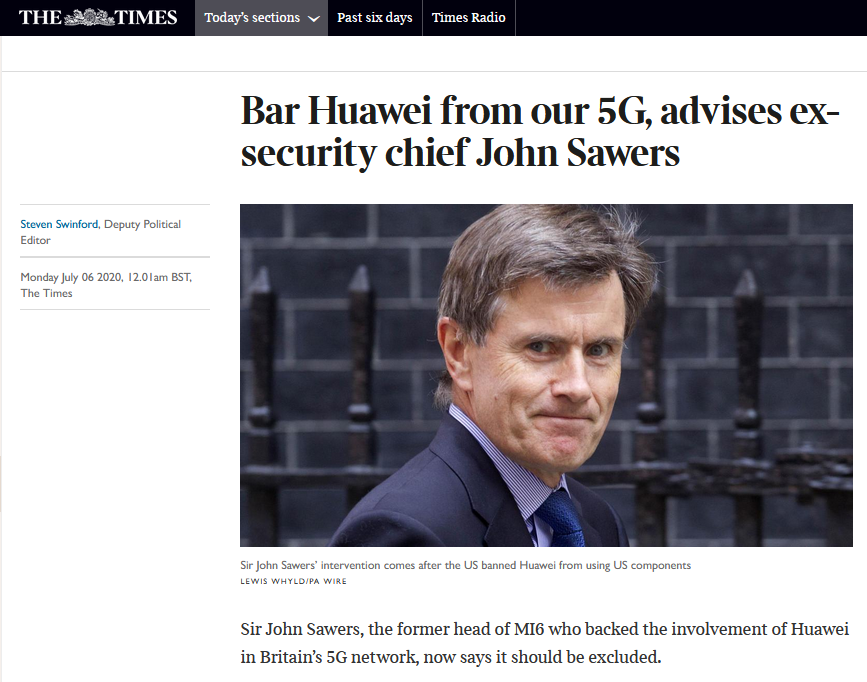Expand the Today's sections chevron arrow
867x682 pixels.
pyautogui.click(x=314, y=18)
